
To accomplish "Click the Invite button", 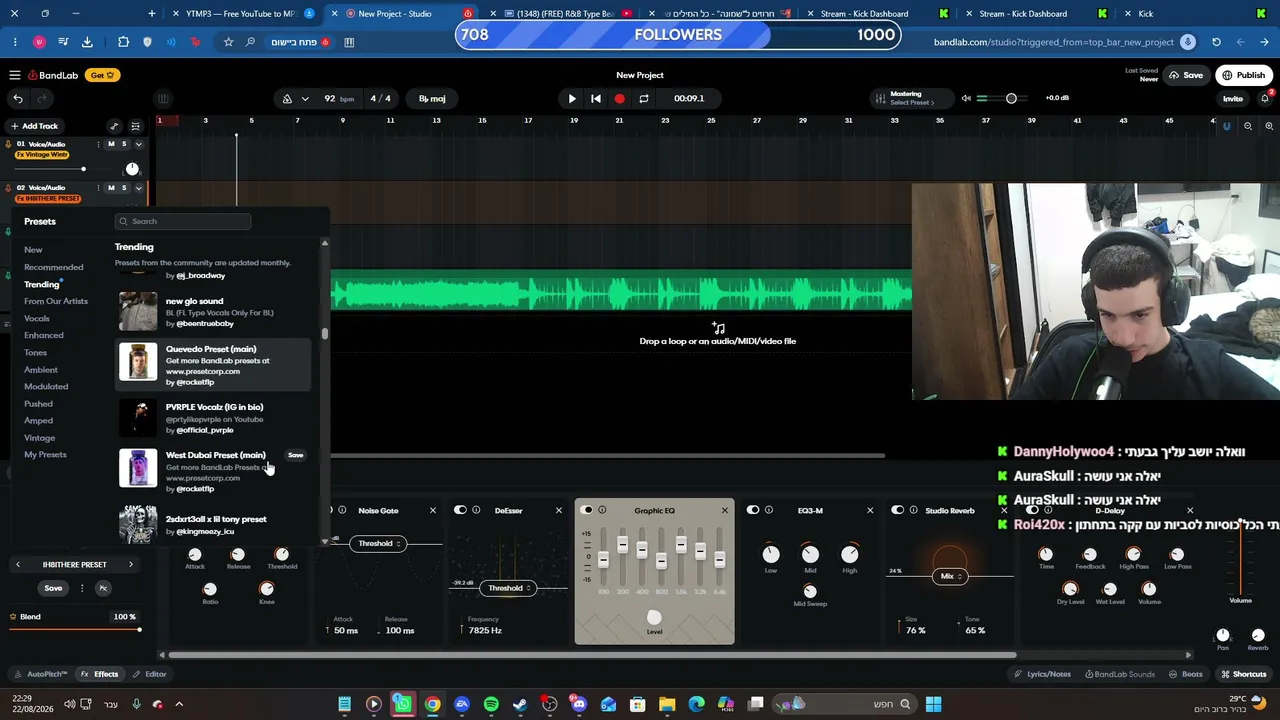I will tap(1233, 98).
